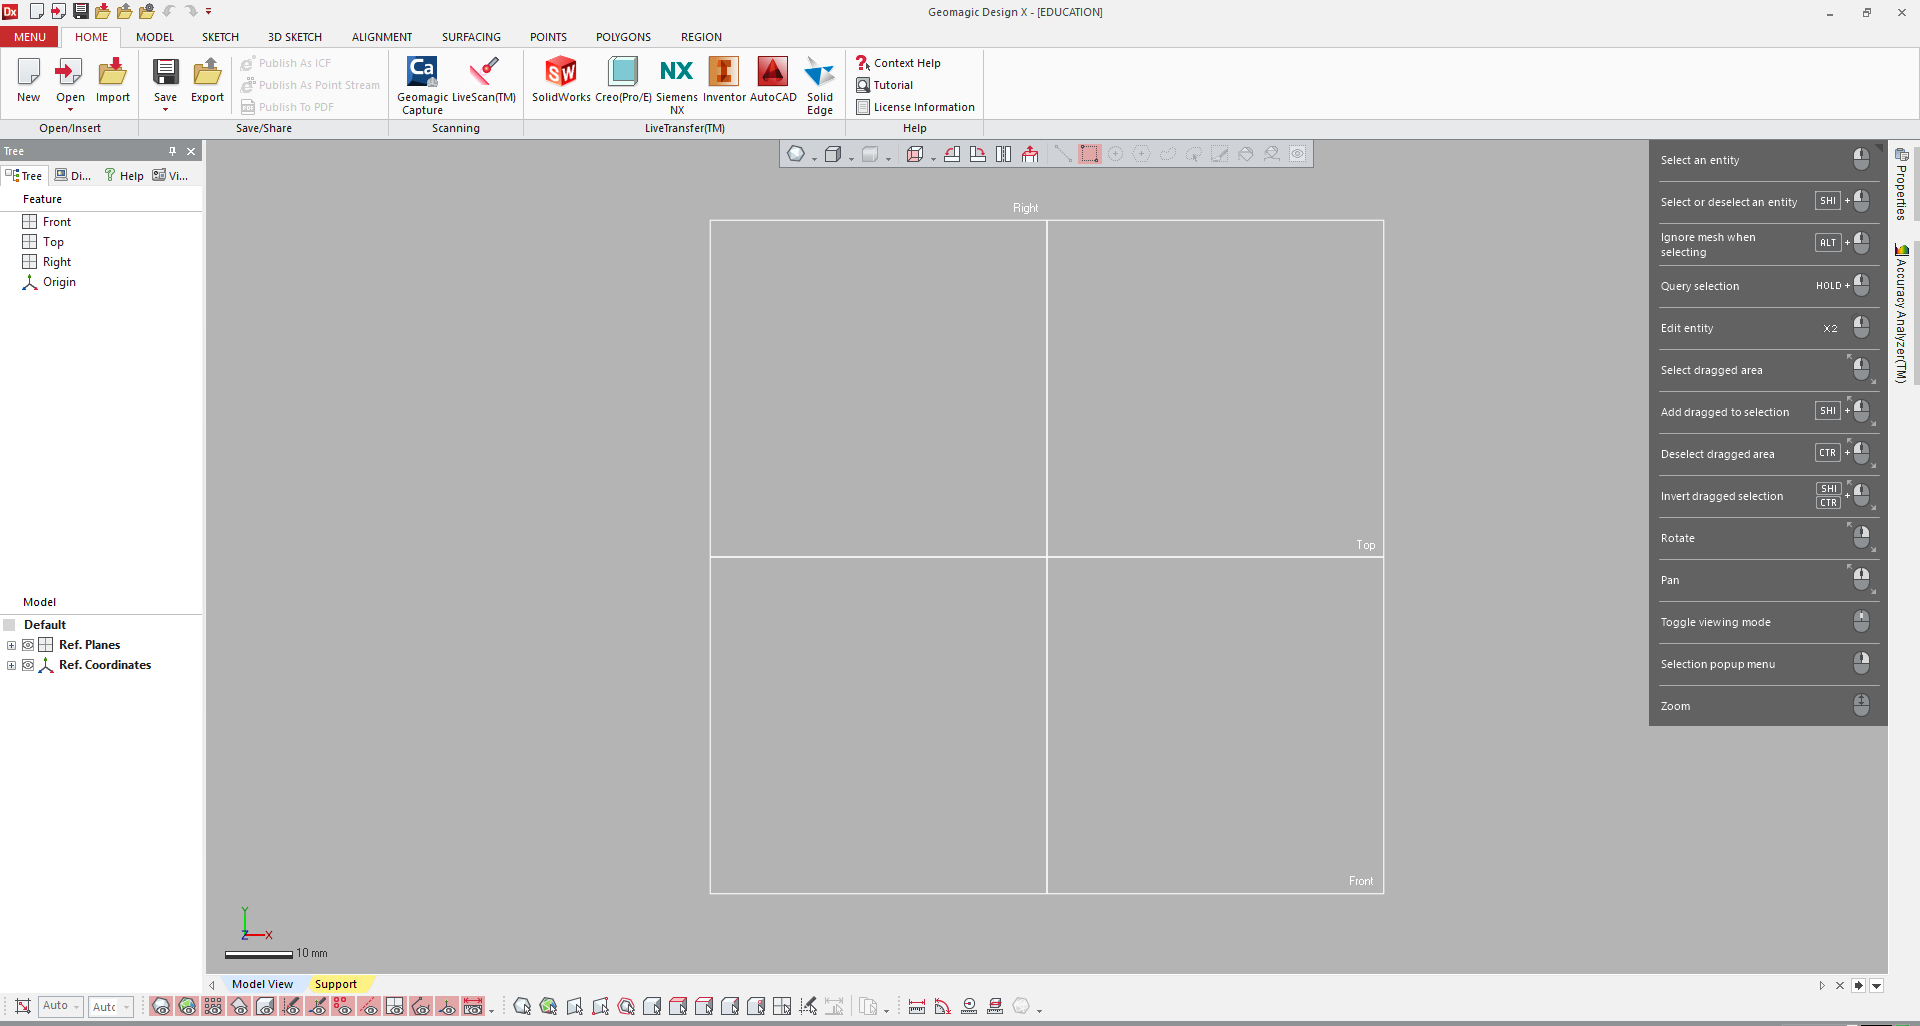
Task: Open the first Auto dropdown at bottom
Action: point(62,1006)
